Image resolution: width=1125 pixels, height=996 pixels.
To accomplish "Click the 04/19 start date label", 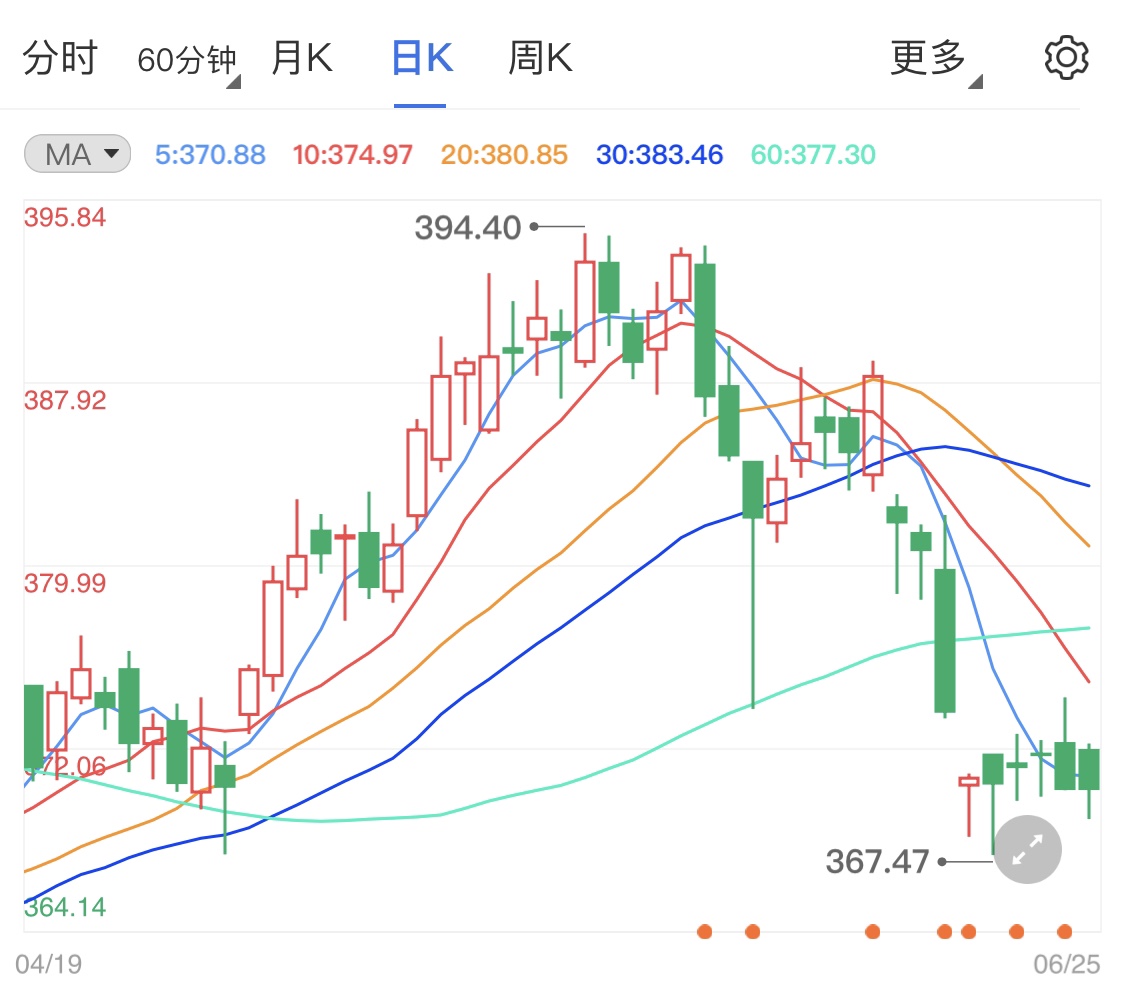I will click(x=49, y=964).
